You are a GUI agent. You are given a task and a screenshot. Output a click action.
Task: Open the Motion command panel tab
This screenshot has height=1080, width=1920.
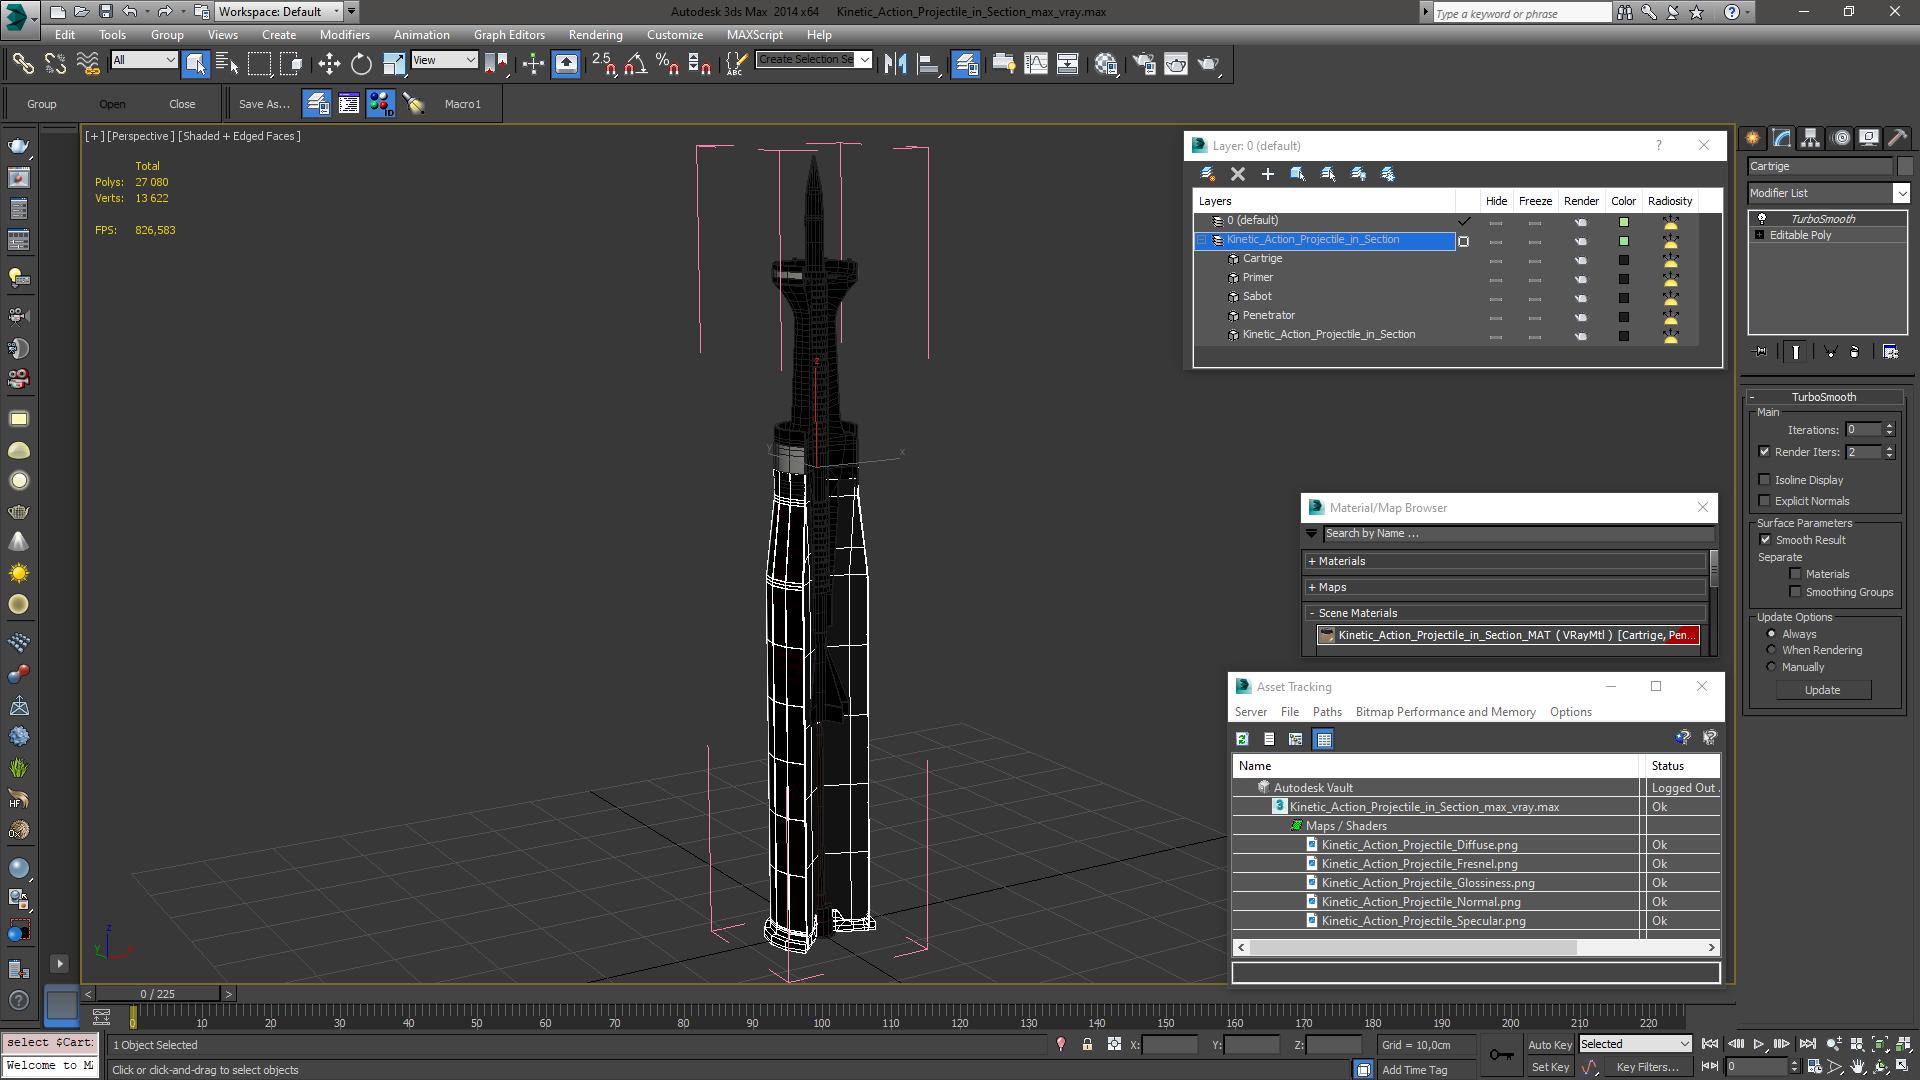click(1840, 138)
